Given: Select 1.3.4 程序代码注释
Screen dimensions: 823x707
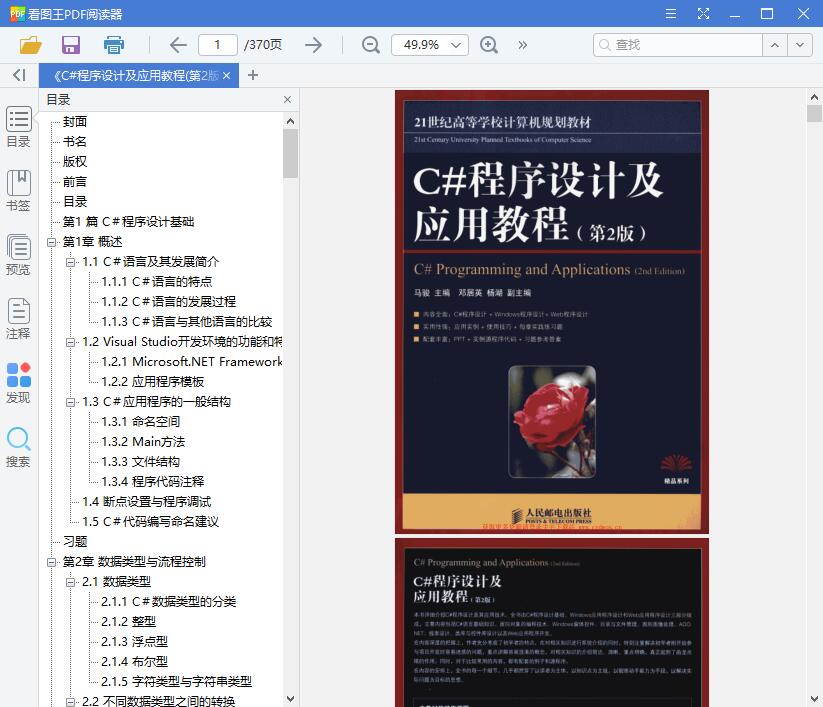Looking at the screenshot, I should 153,482.
